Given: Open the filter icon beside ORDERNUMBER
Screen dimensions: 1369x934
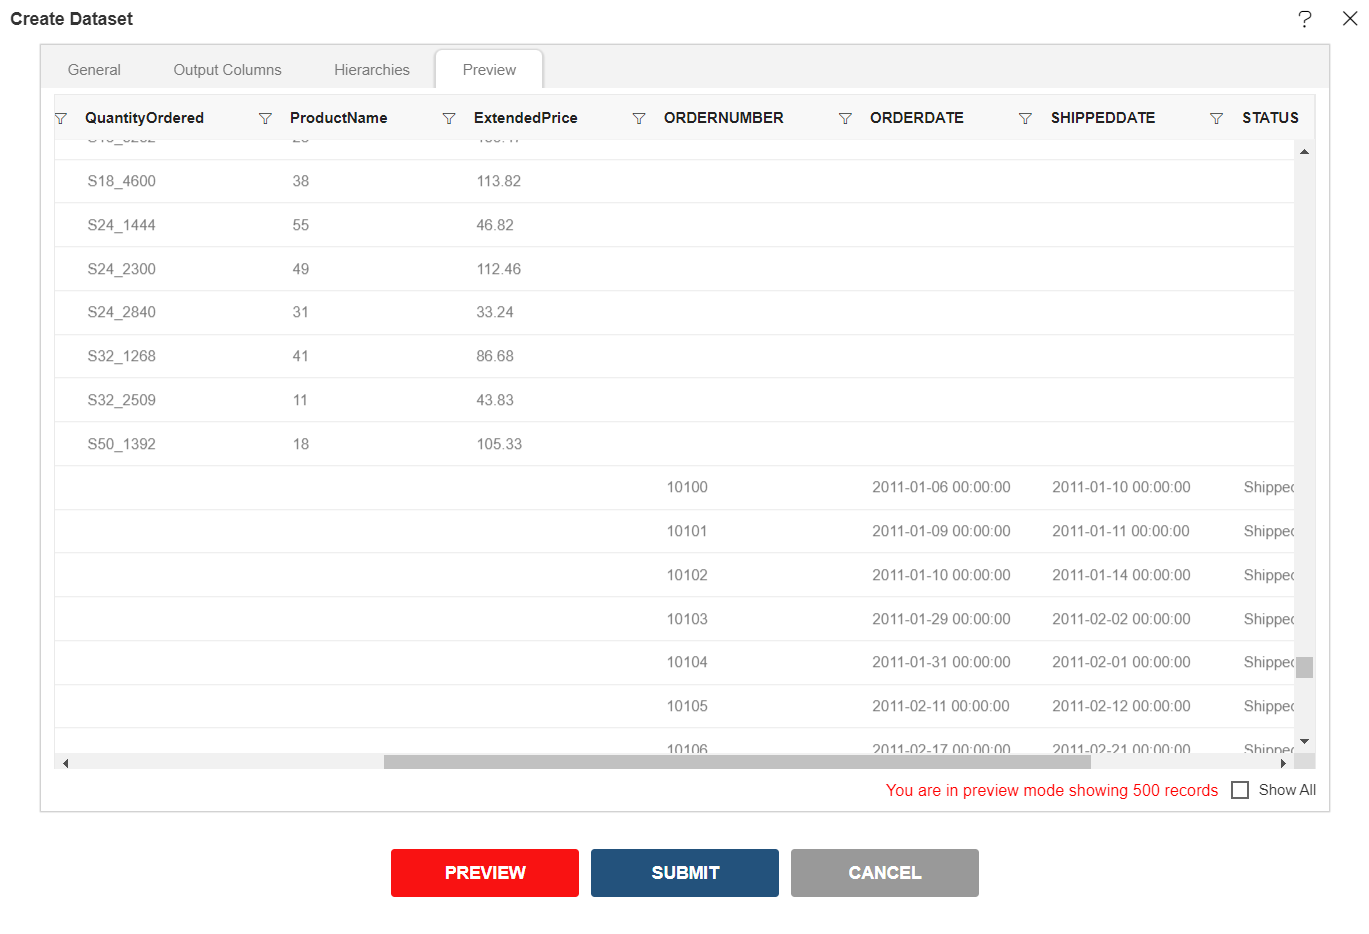Looking at the screenshot, I should (x=639, y=118).
